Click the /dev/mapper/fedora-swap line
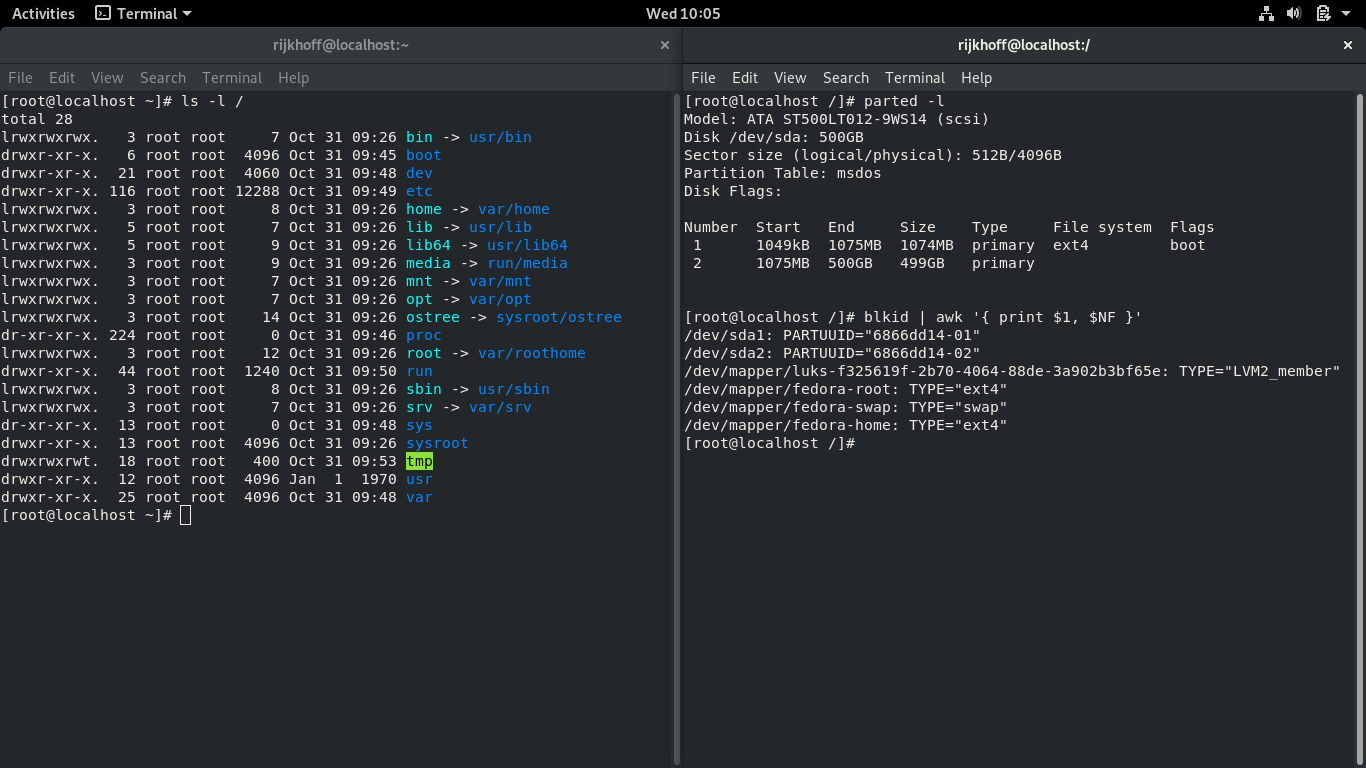Screen dimensions: 1366x768 click(845, 407)
